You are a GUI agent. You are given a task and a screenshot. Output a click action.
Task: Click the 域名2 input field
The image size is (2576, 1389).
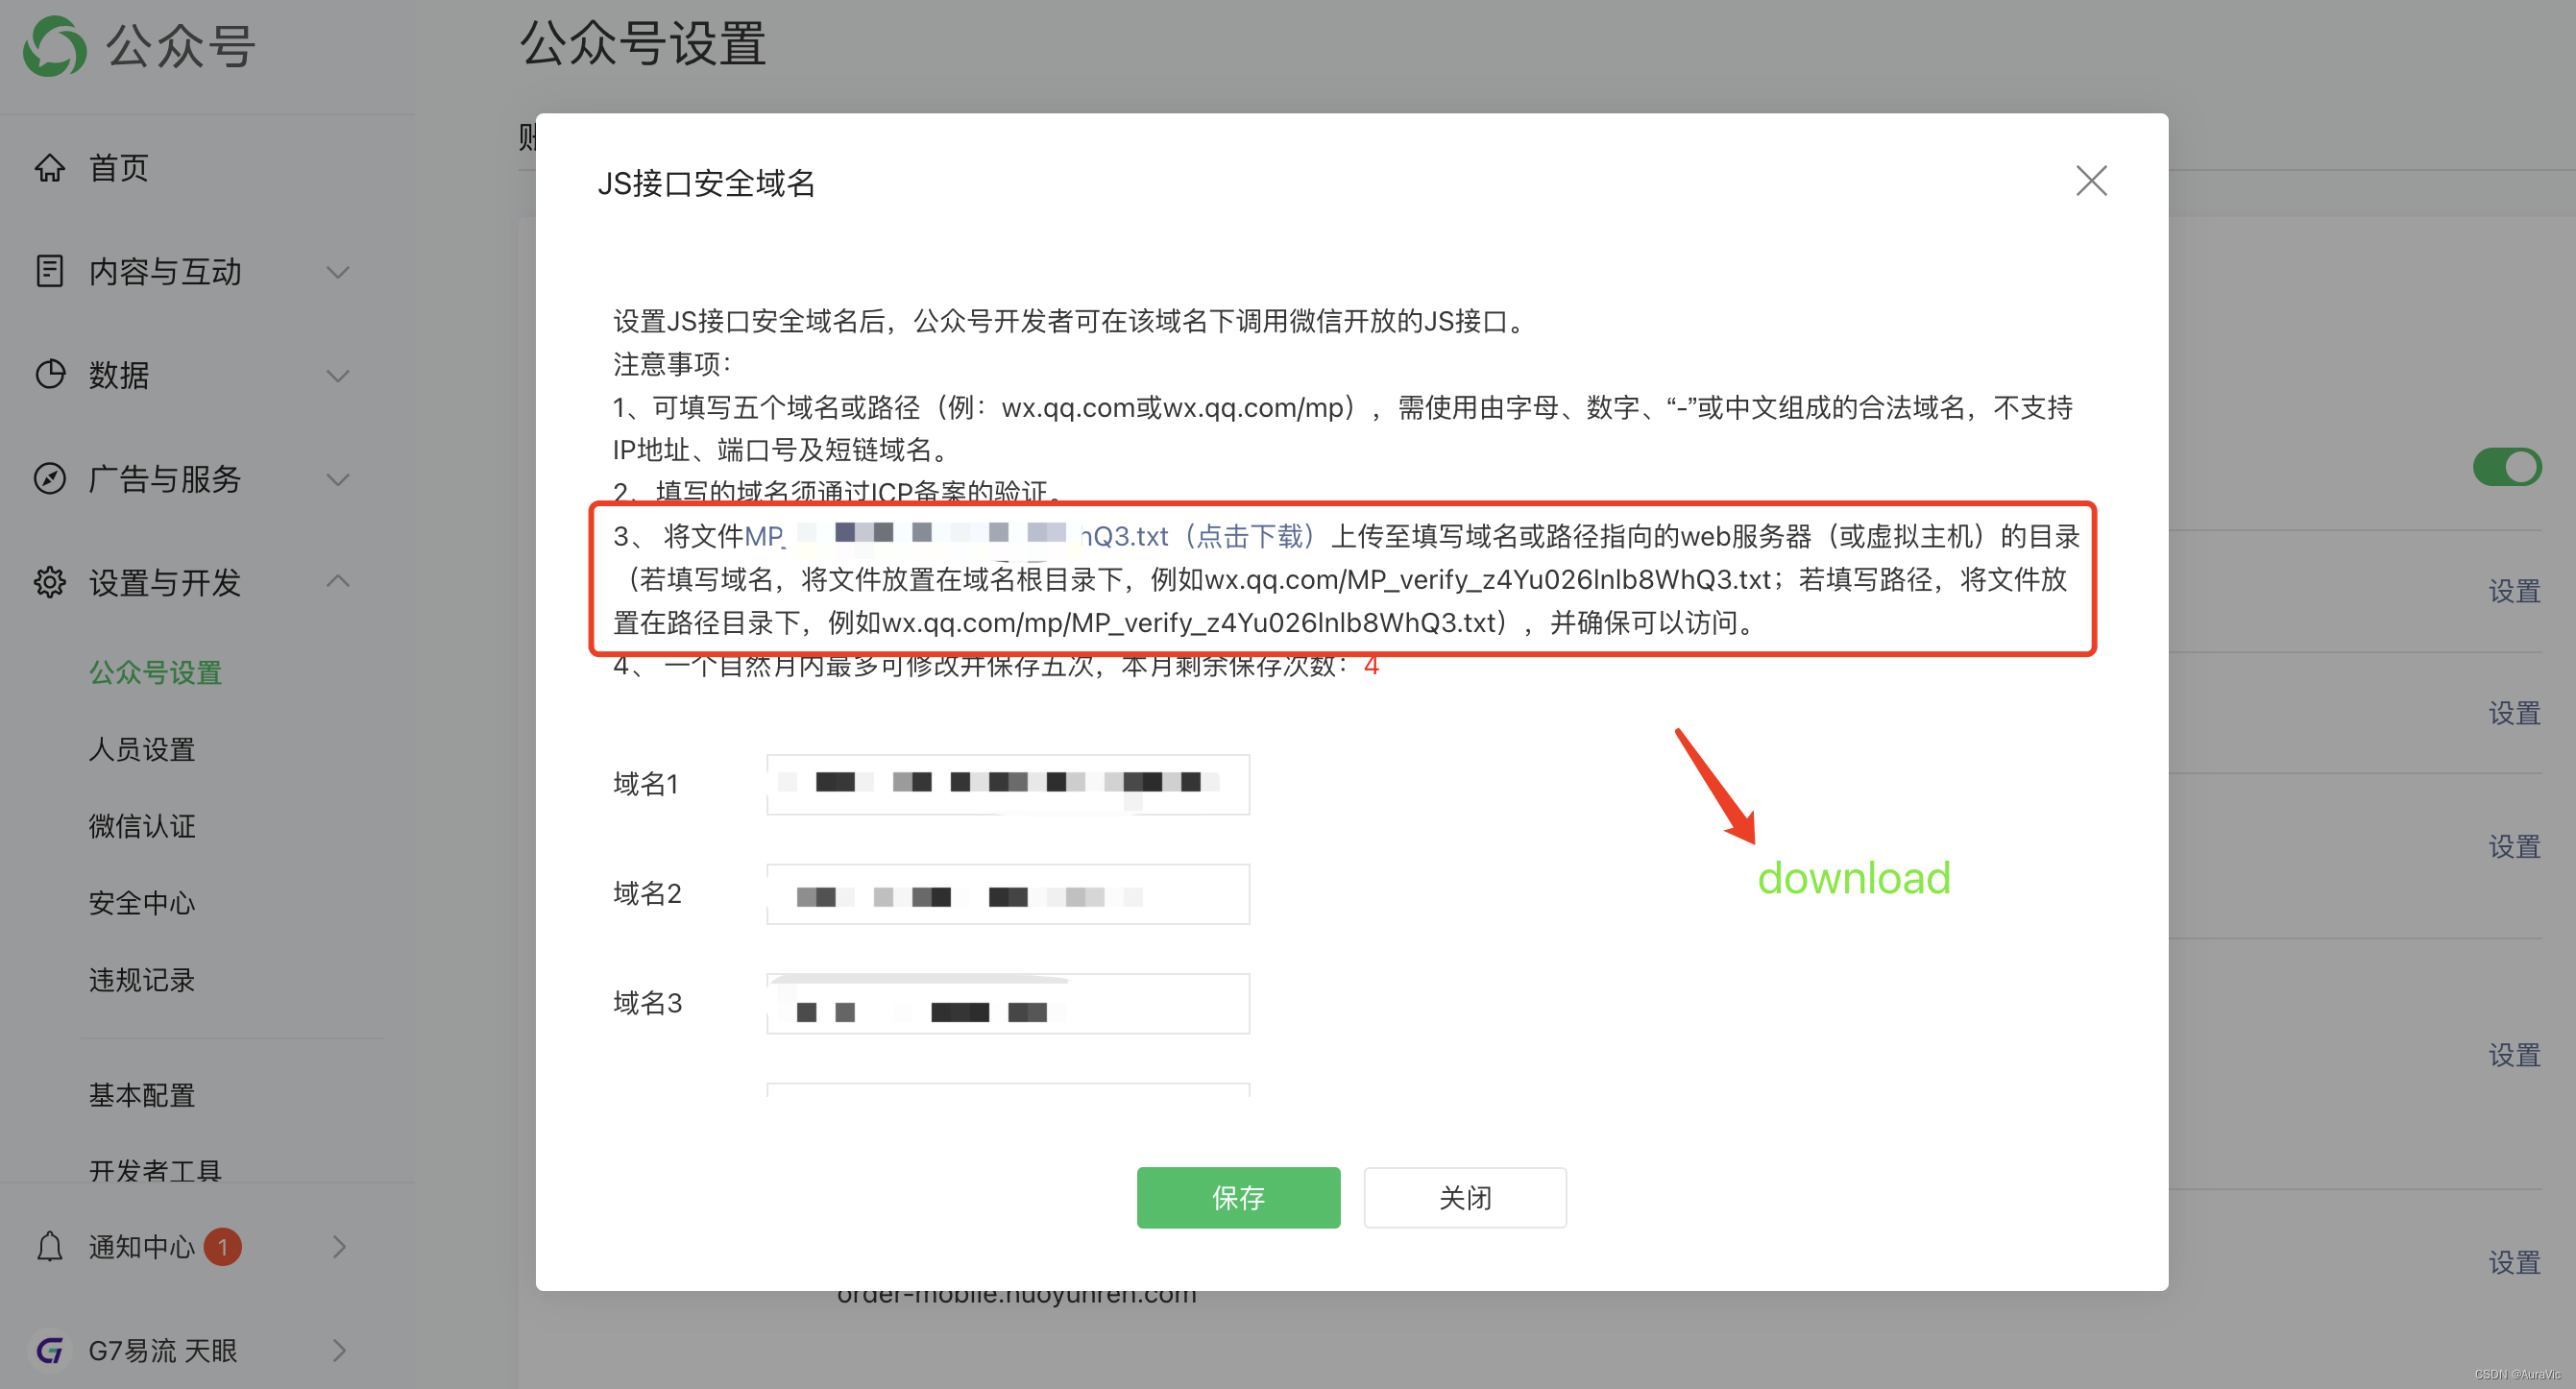pyautogui.click(x=1007, y=894)
